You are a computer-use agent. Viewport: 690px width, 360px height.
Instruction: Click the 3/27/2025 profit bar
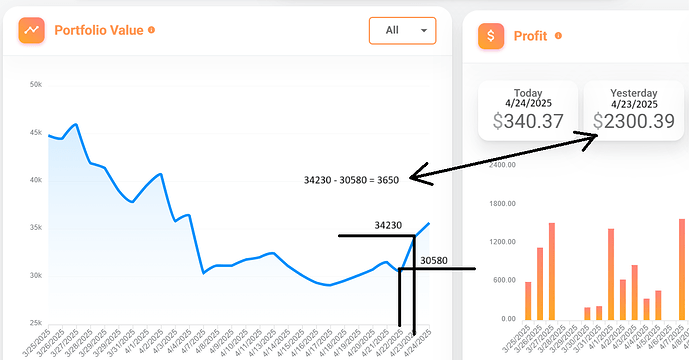tap(552, 272)
